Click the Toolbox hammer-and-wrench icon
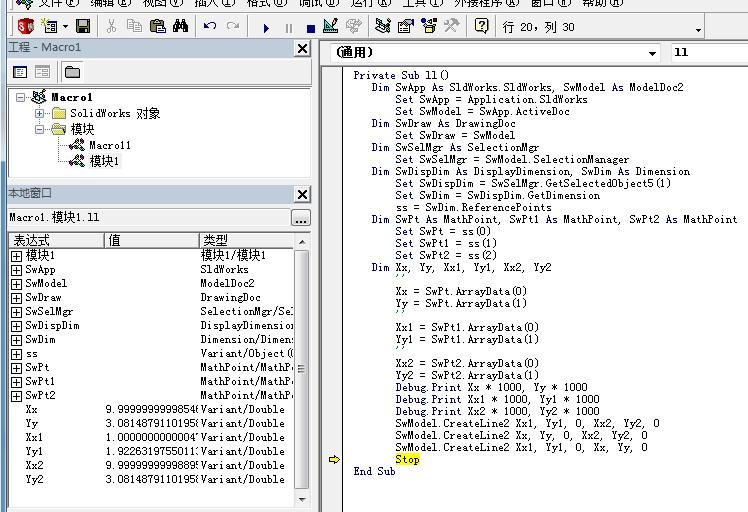Viewport: 748px width, 512px height. tap(451, 26)
